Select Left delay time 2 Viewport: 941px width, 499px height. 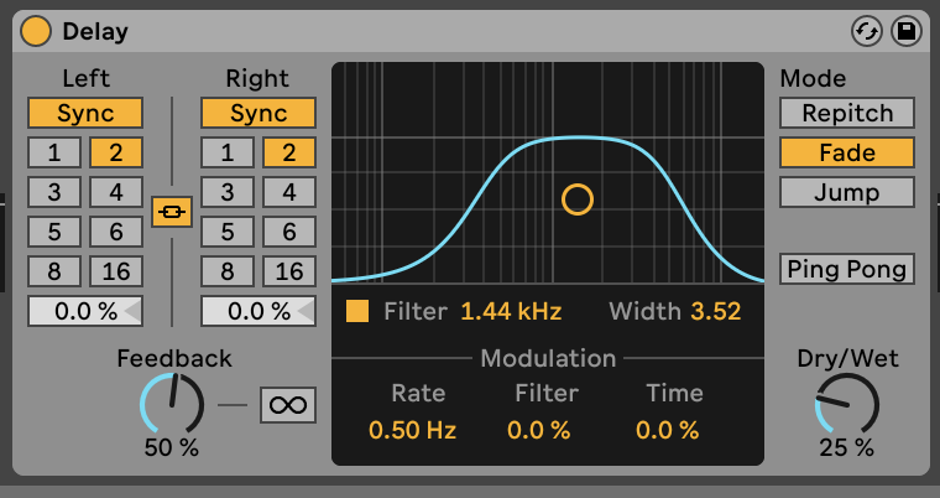[x=116, y=153]
